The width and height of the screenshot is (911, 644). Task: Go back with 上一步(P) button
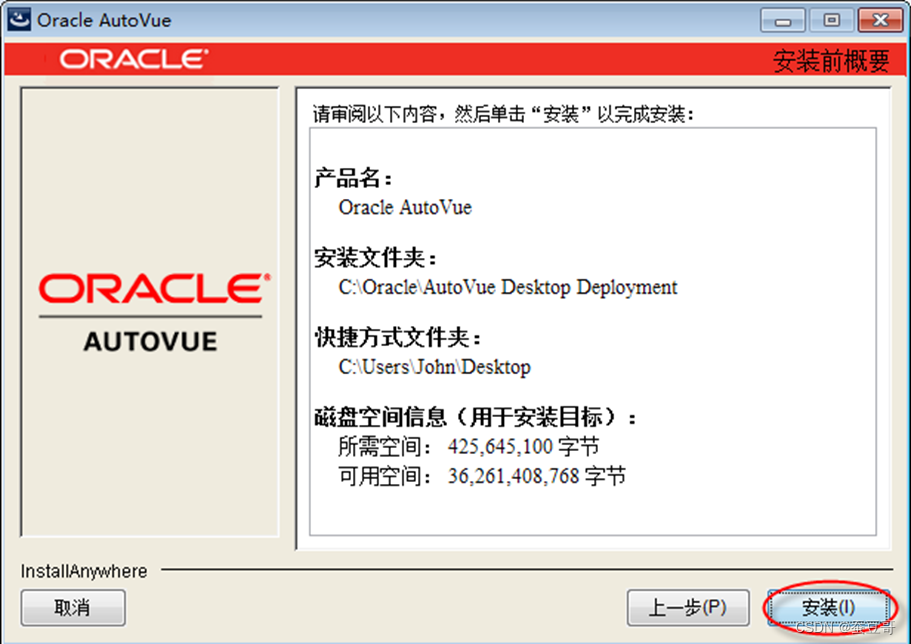pyautogui.click(x=688, y=608)
